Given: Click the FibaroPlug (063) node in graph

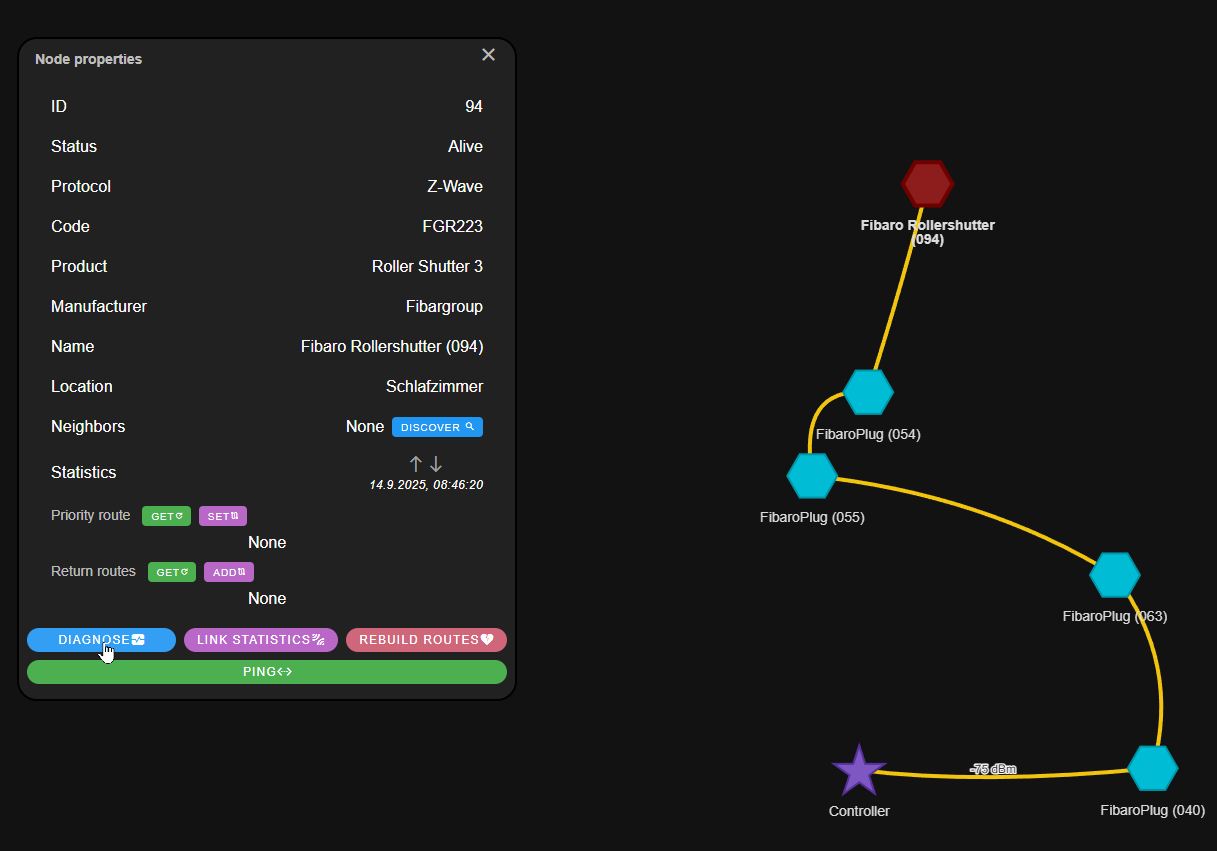Looking at the screenshot, I should tap(1114, 575).
